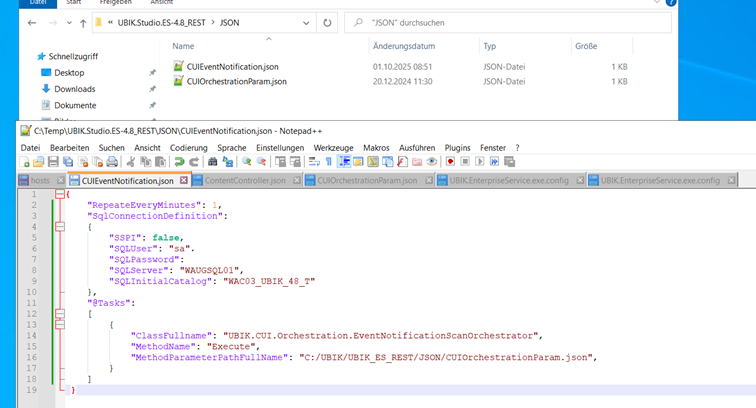Sort files by the Änderungsdatum column header
This screenshot has height=408, width=756.
pyautogui.click(x=403, y=46)
